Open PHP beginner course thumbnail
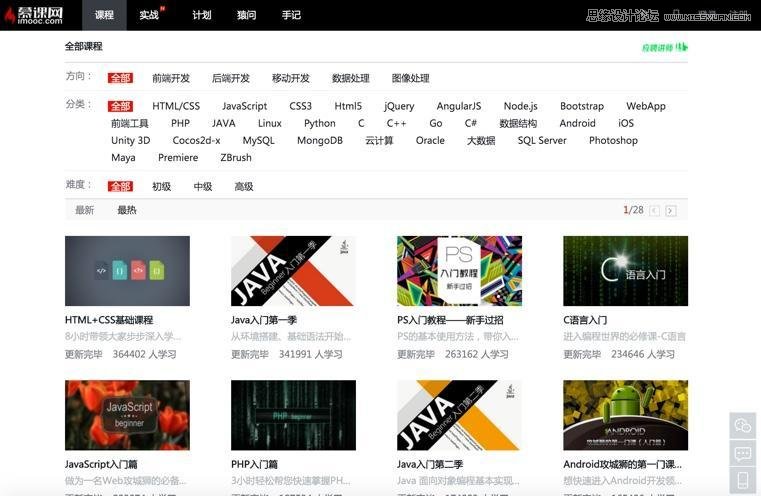The height and width of the screenshot is (496, 761). point(293,415)
